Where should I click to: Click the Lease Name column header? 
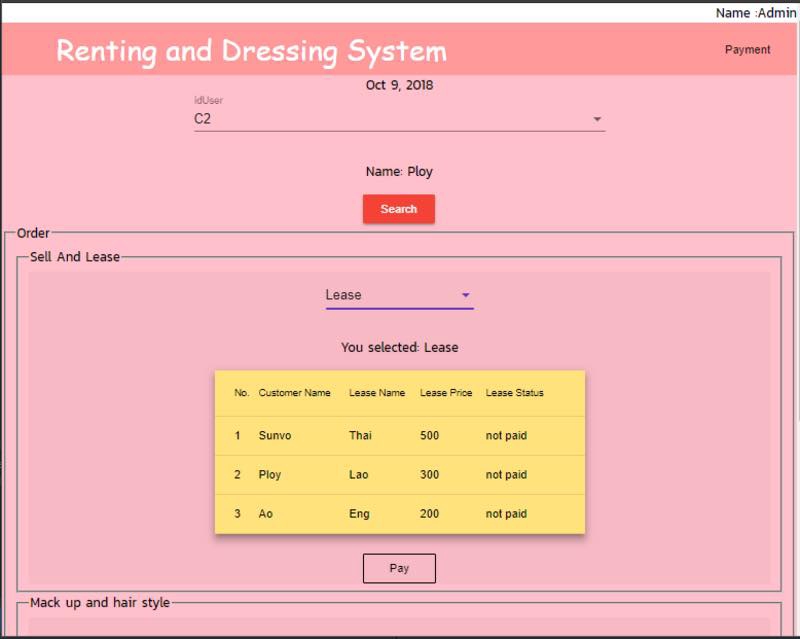tap(377, 392)
